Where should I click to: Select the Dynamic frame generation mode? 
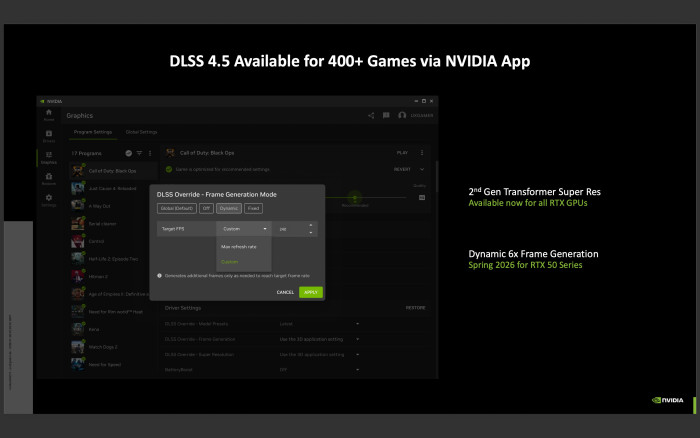(229, 208)
